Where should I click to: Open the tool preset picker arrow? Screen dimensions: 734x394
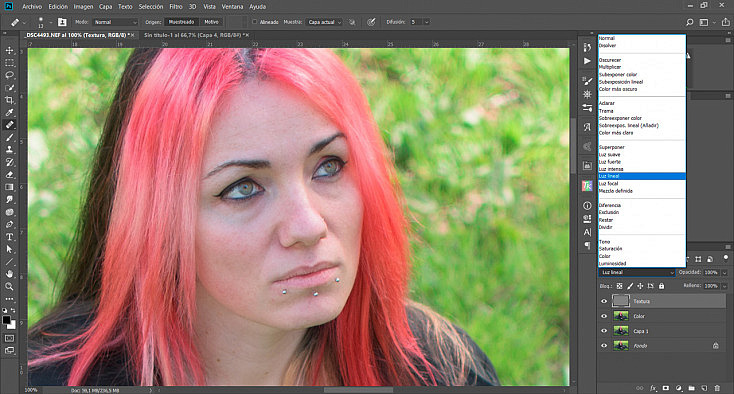point(24,22)
